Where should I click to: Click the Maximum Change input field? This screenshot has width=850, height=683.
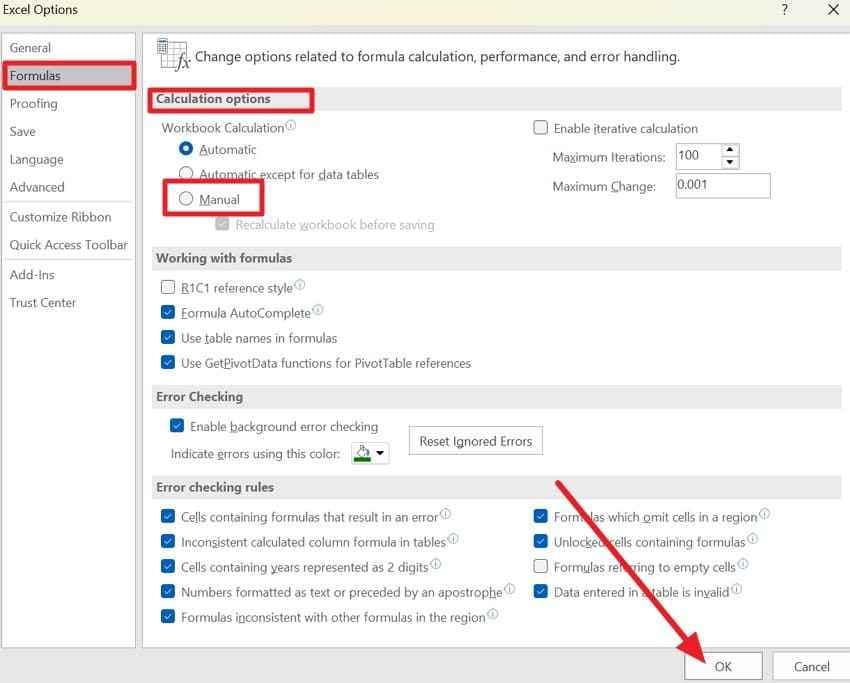point(723,185)
